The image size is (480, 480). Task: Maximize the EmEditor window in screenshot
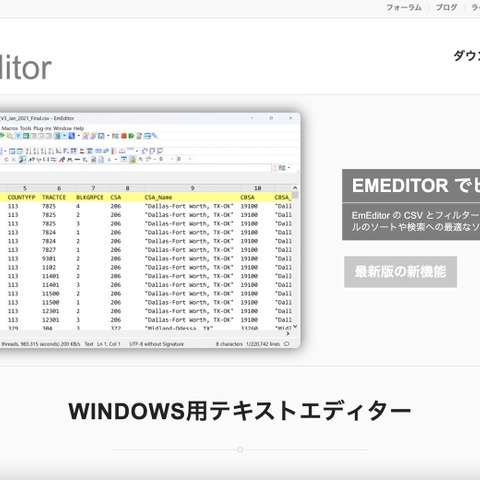pos(271,118)
